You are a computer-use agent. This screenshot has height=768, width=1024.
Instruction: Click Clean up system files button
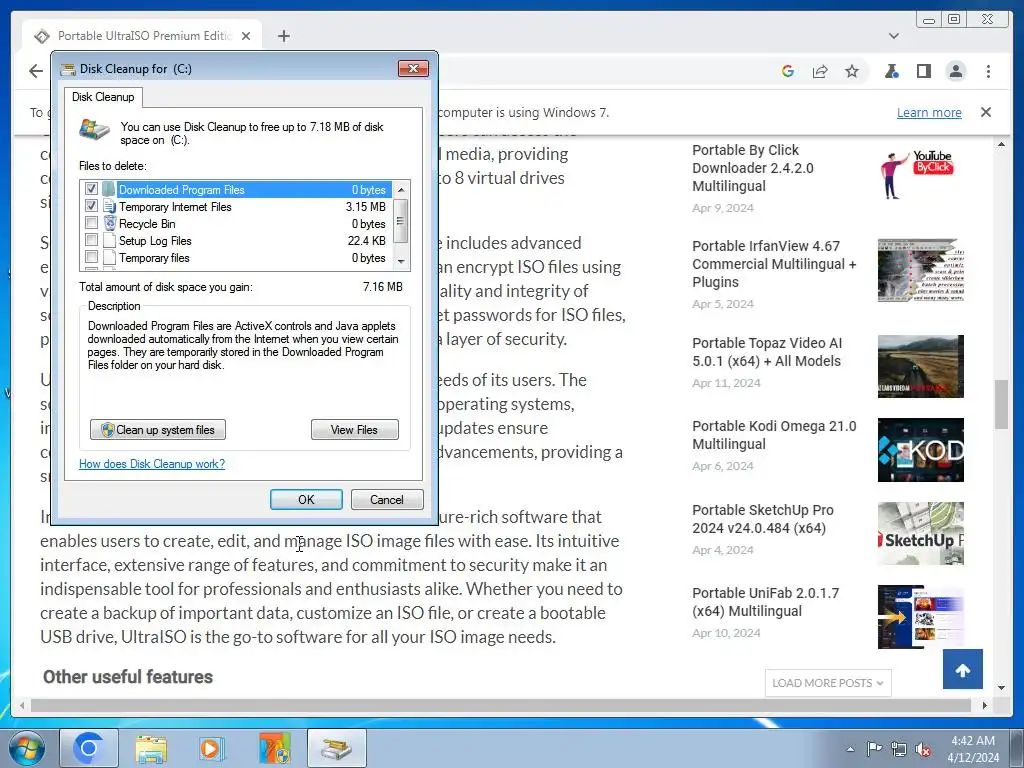pos(158,430)
